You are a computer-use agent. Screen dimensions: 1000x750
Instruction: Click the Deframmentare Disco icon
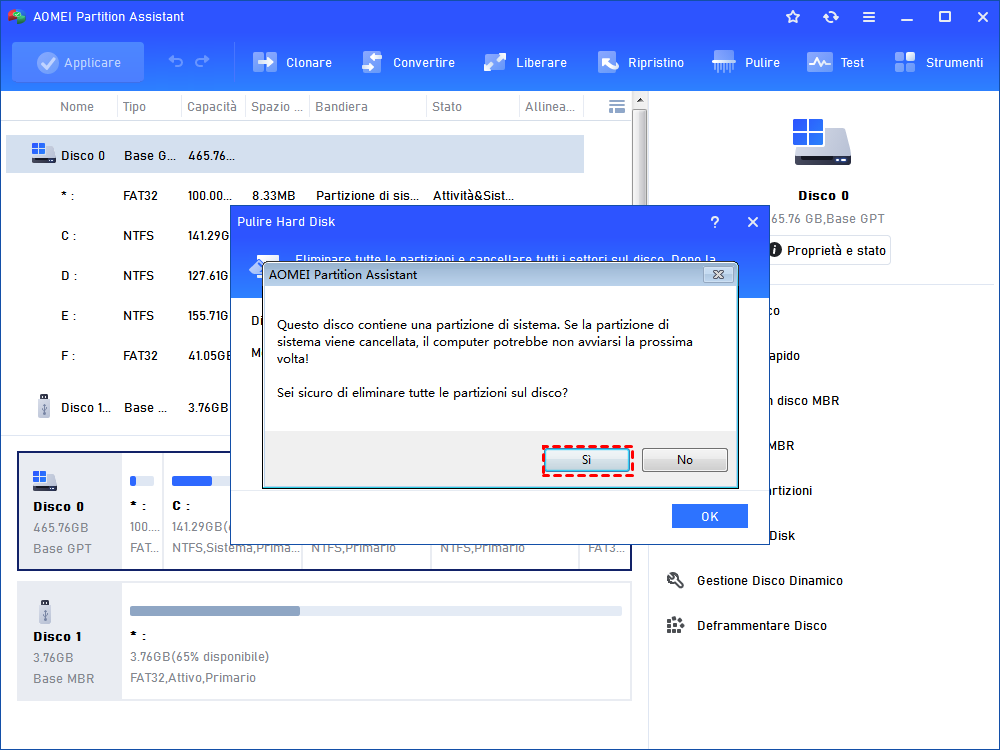(675, 625)
